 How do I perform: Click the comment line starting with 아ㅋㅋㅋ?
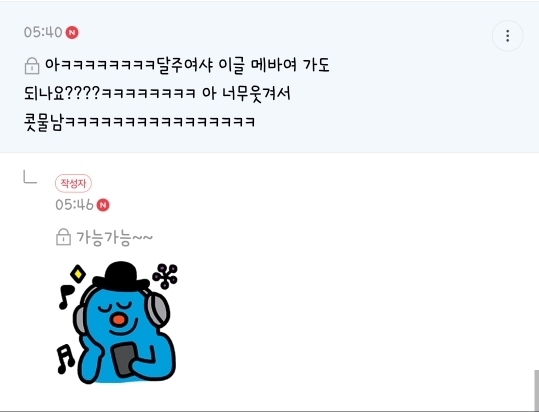coord(187,65)
